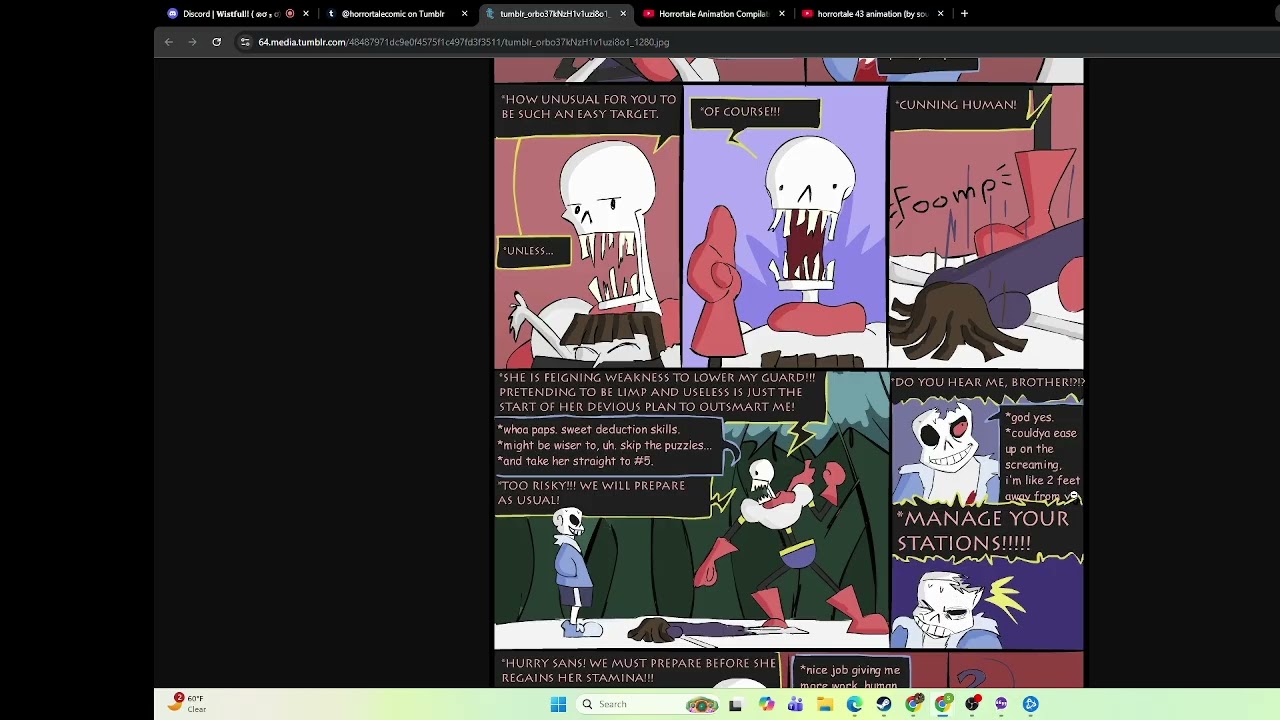Open Microsoft Teams from the taskbar

(x=795, y=704)
